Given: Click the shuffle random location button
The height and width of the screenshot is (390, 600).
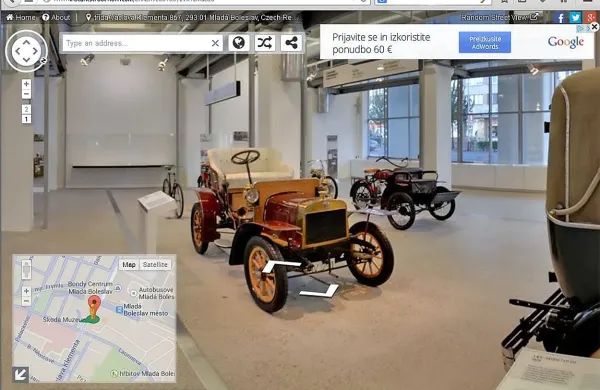Looking at the screenshot, I should [265, 42].
